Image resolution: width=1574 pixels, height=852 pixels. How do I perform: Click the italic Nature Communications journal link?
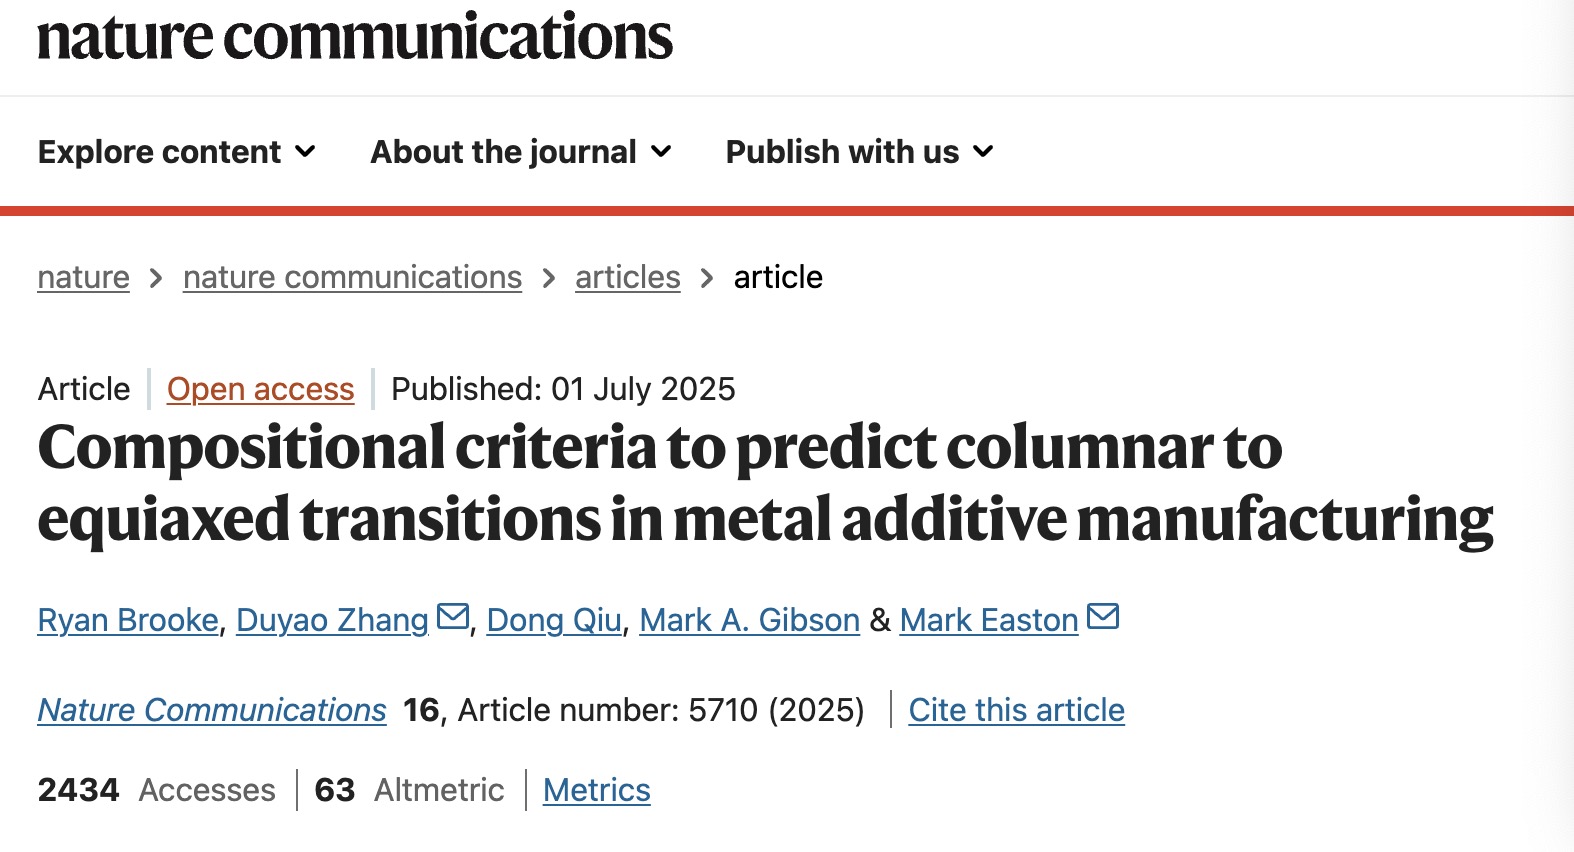coord(212,710)
